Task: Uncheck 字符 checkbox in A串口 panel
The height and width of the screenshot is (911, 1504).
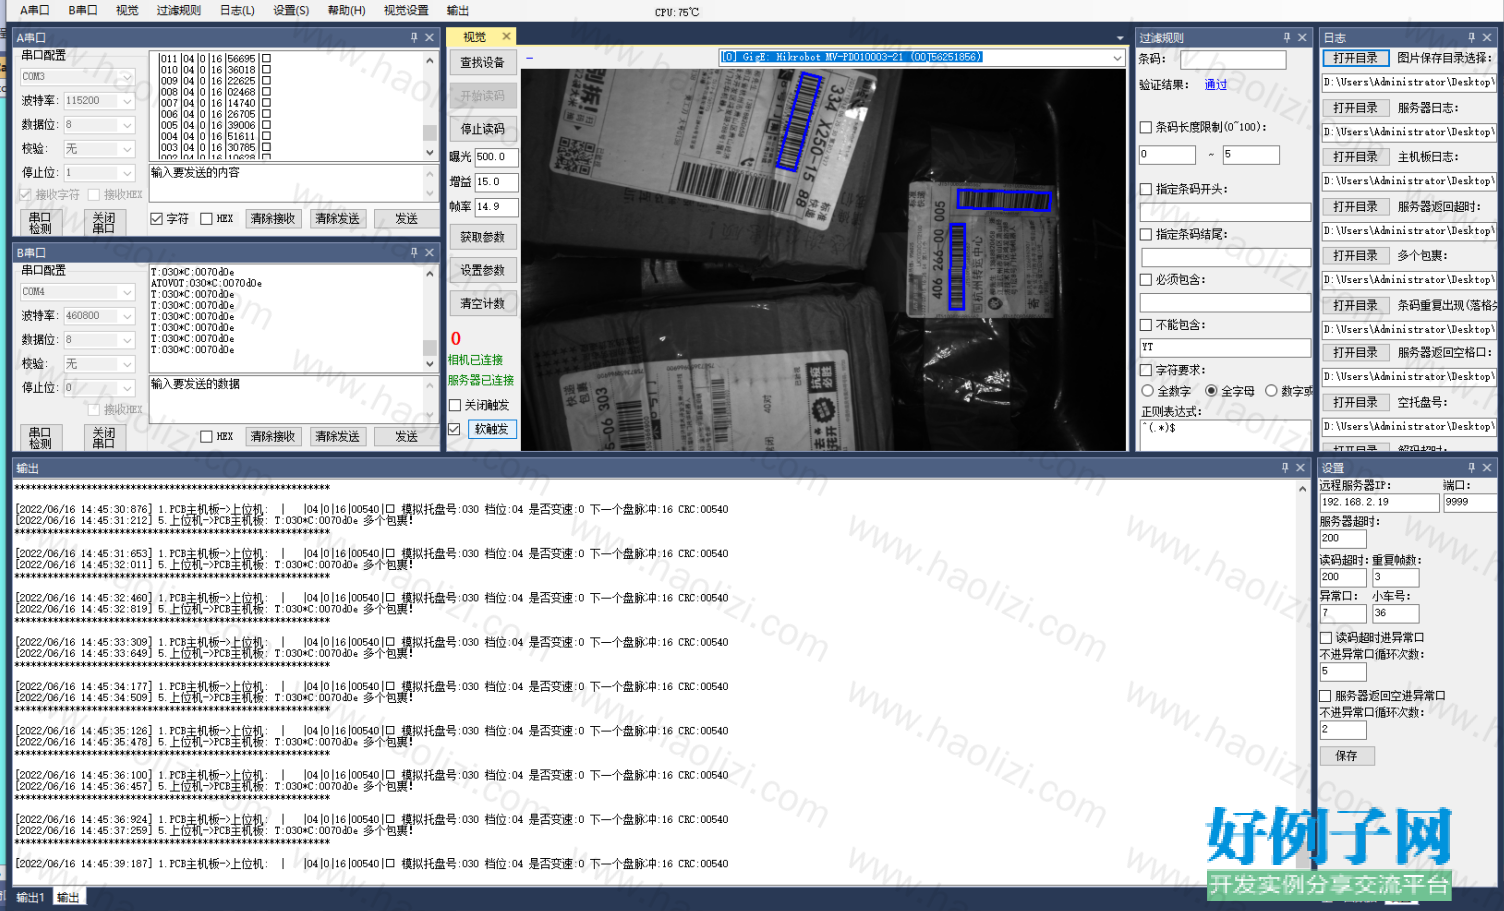Action: [156, 218]
